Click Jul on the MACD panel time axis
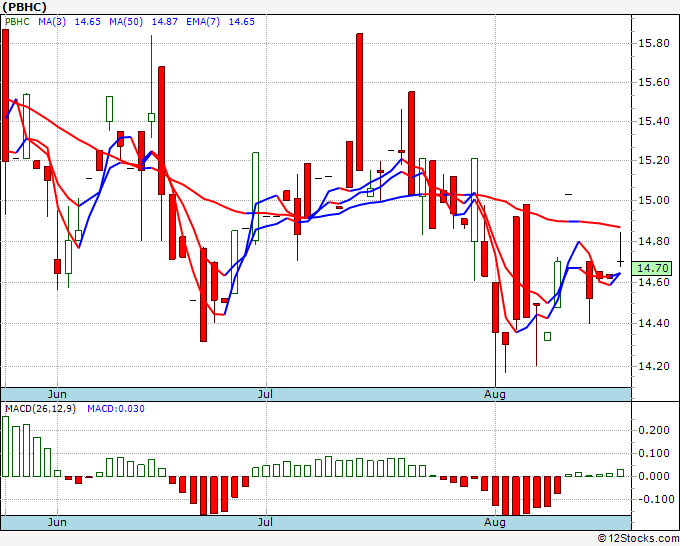 (265, 522)
